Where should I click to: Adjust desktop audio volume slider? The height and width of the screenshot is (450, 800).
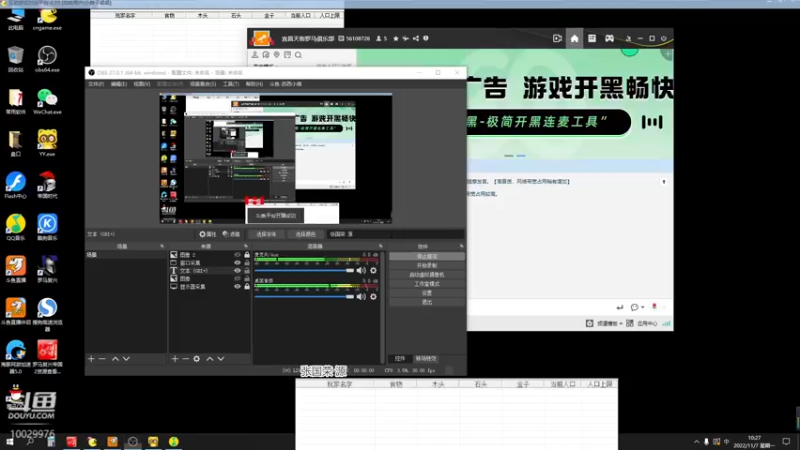tap(304, 296)
